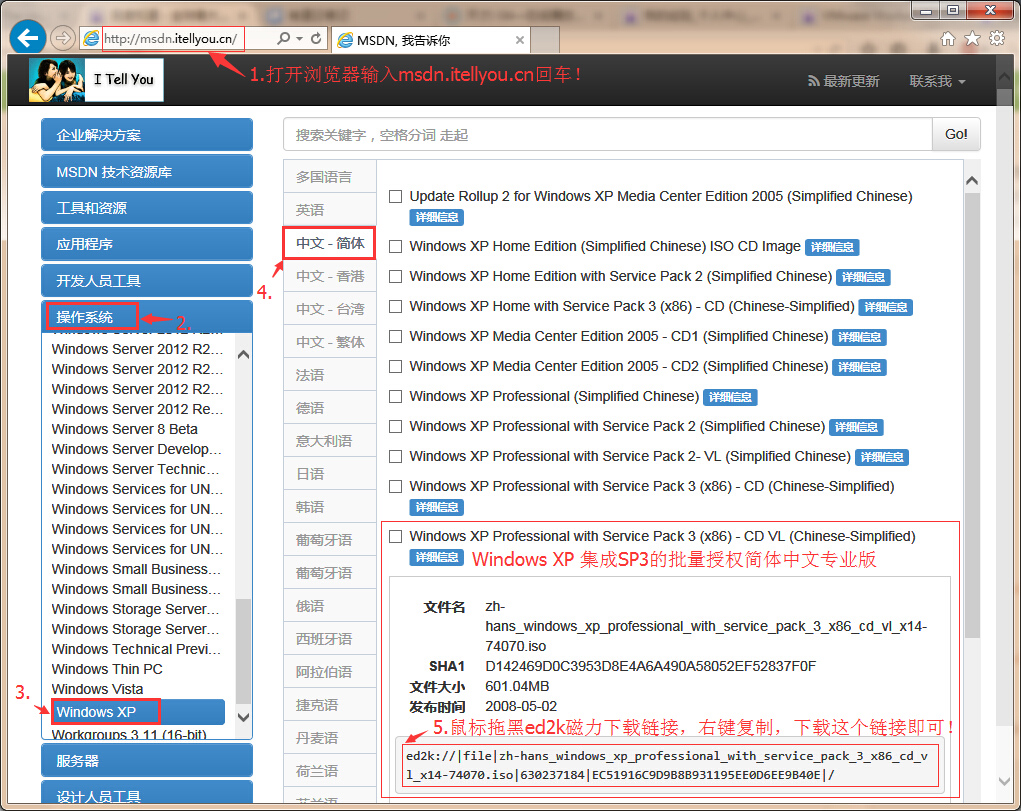Switch to the 中文 - 香港 language tab

[x=329, y=276]
